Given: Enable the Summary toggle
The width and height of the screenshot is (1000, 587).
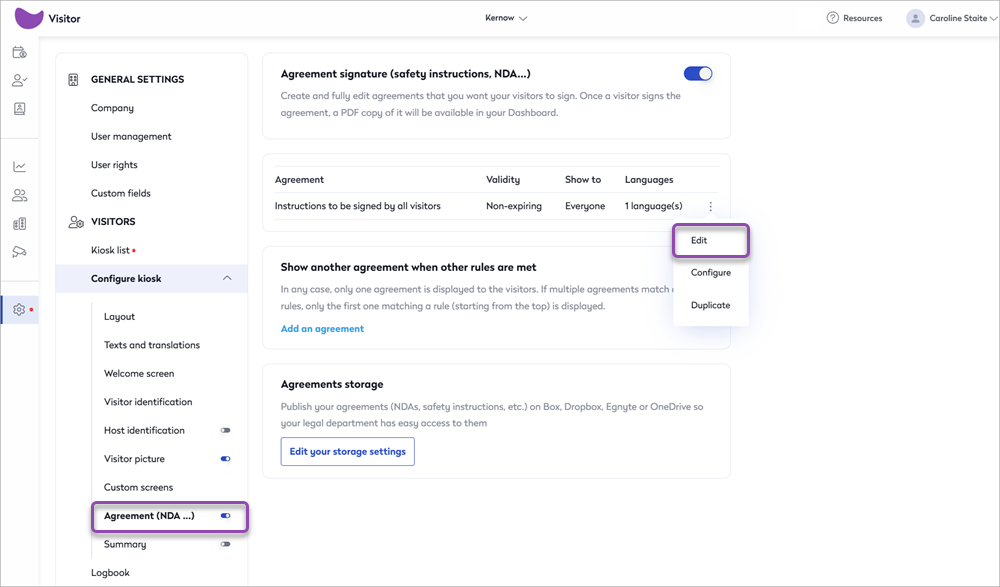Looking at the screenshot, I should (x=225, y=545).
